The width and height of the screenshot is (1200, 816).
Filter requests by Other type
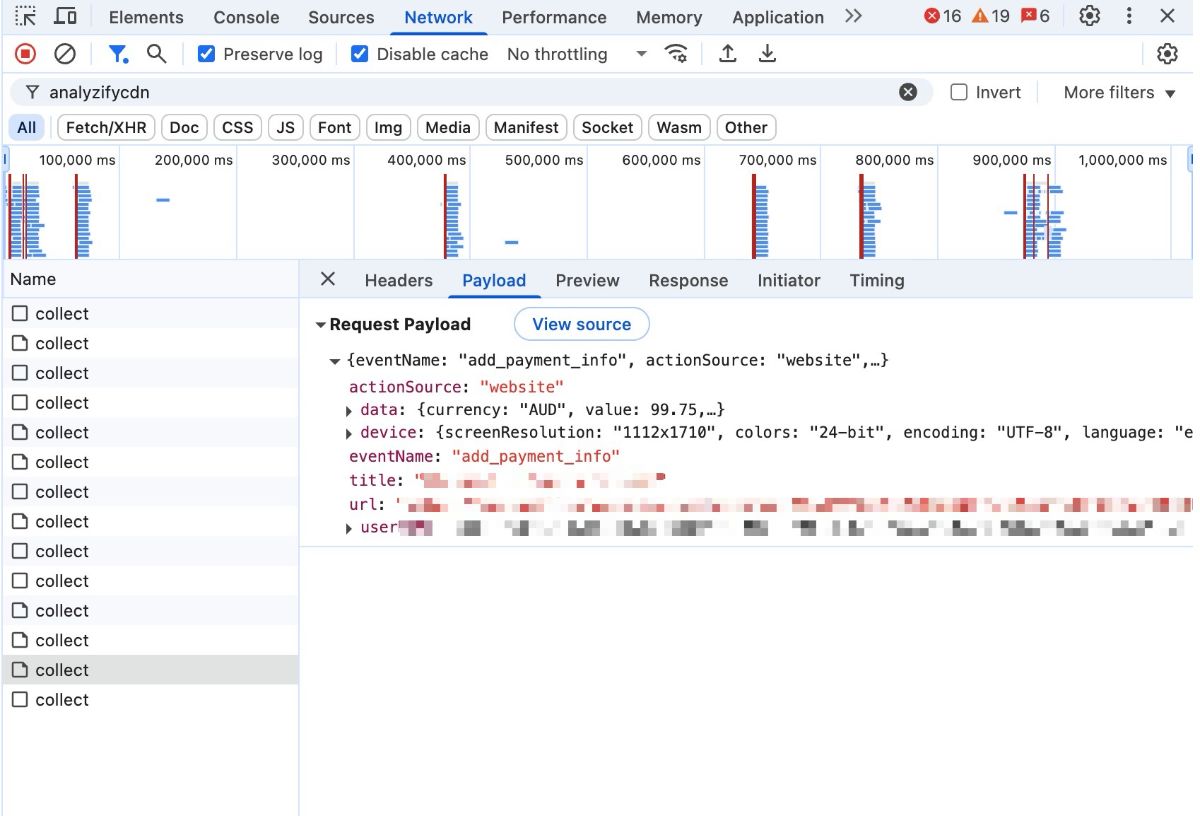(746, 127)
